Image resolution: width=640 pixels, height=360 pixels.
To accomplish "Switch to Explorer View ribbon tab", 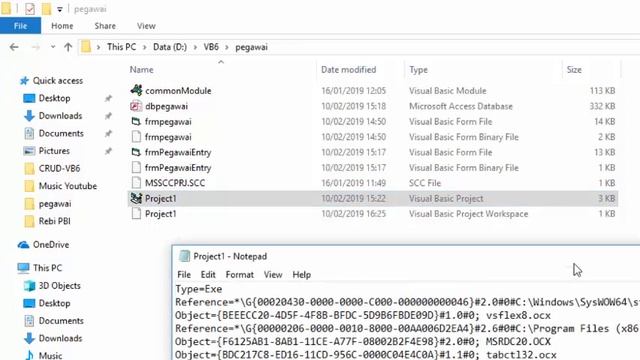I will pyautogui.click(x=146, y=26).
